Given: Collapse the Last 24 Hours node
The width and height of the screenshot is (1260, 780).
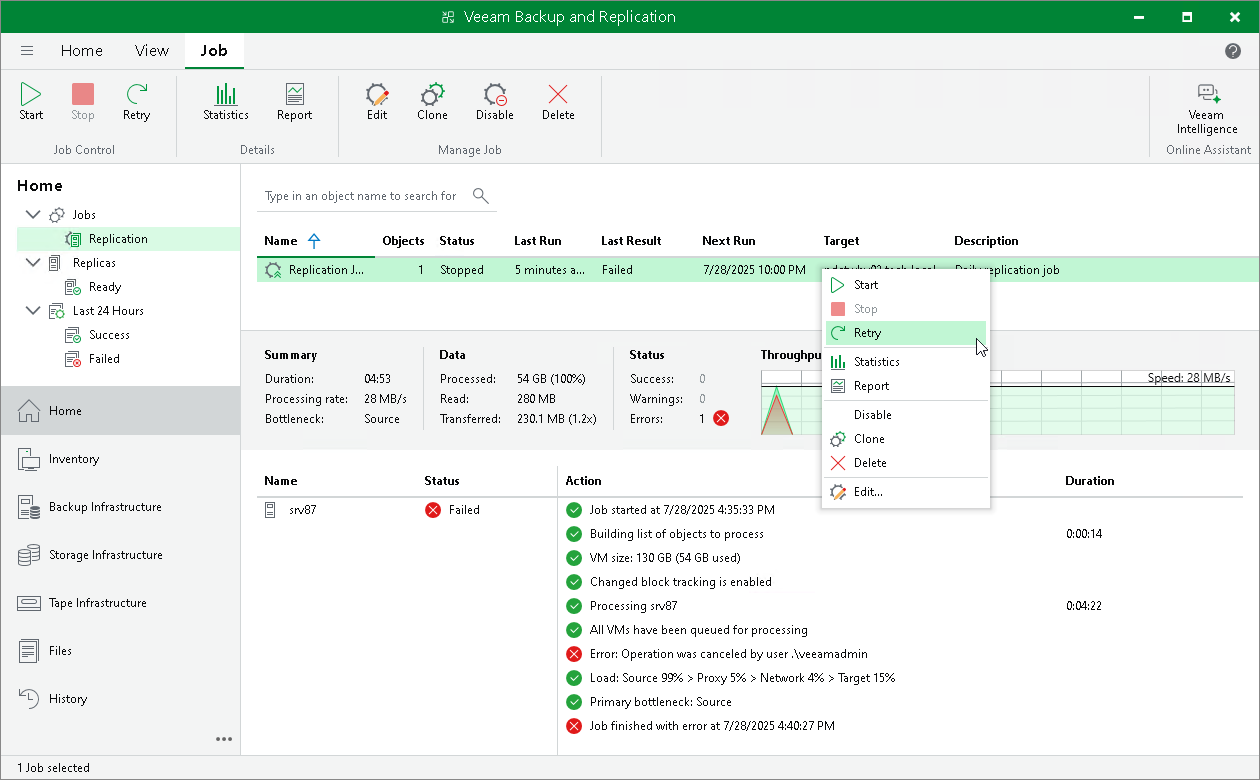Looking at the screenshot, I should click(33, 311).
